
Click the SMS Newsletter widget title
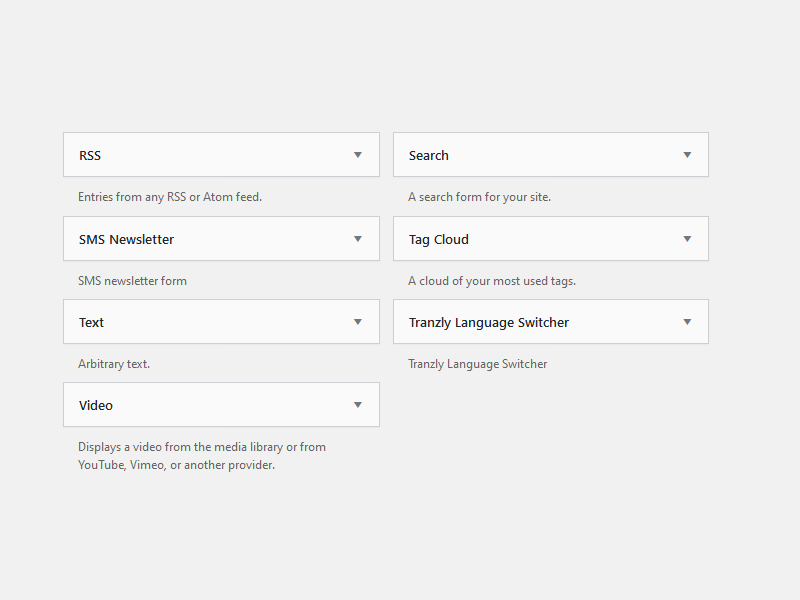[127, 239]
